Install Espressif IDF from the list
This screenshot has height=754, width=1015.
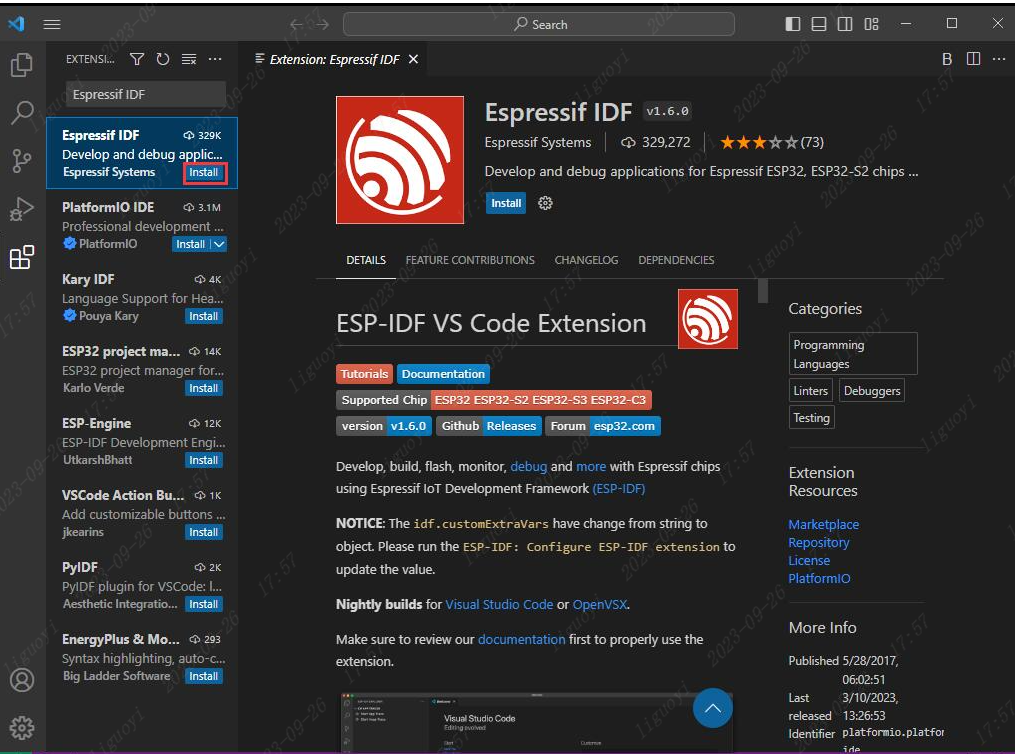click(x=204, y=173)
